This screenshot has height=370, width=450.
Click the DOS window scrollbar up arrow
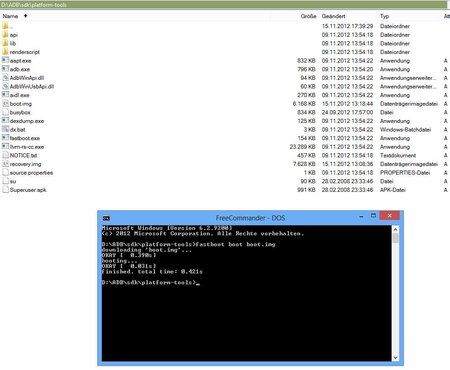click(395, 229)
